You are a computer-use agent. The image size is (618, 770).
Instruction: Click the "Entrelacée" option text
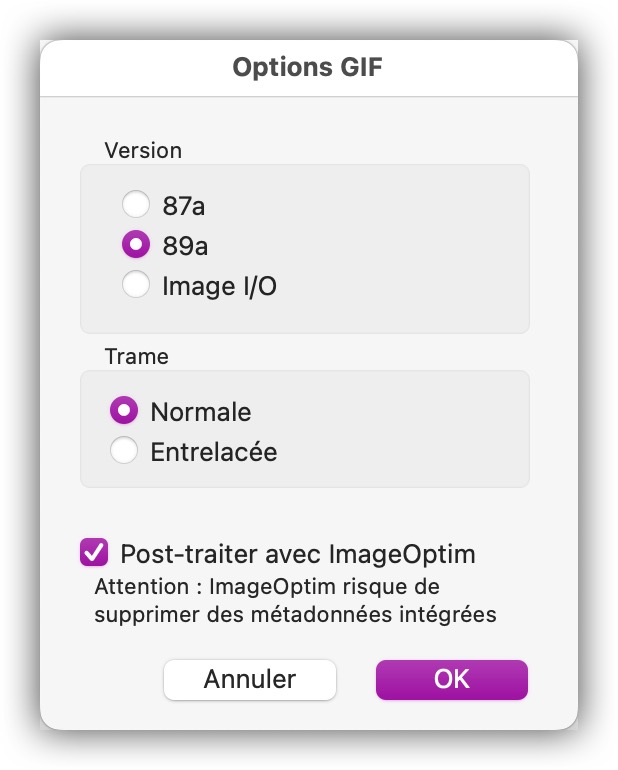point(214,452)
